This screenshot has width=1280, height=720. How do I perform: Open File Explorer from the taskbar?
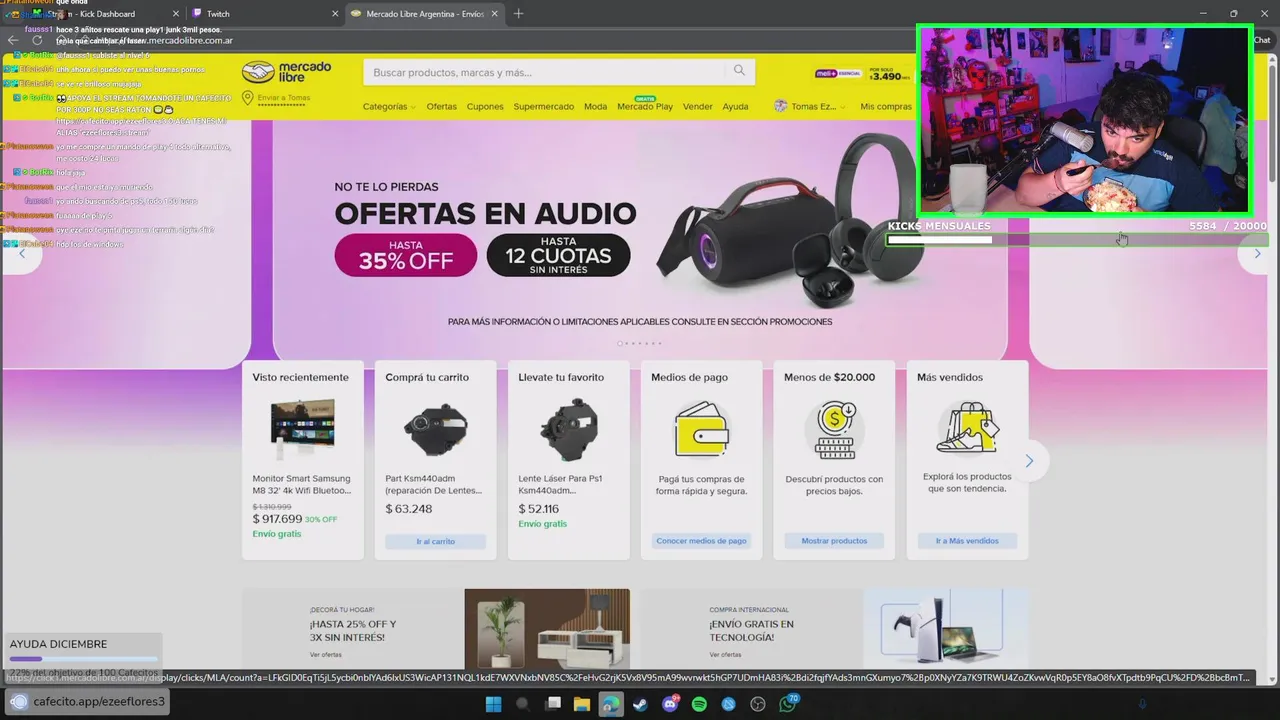click(x=582, y=704)
